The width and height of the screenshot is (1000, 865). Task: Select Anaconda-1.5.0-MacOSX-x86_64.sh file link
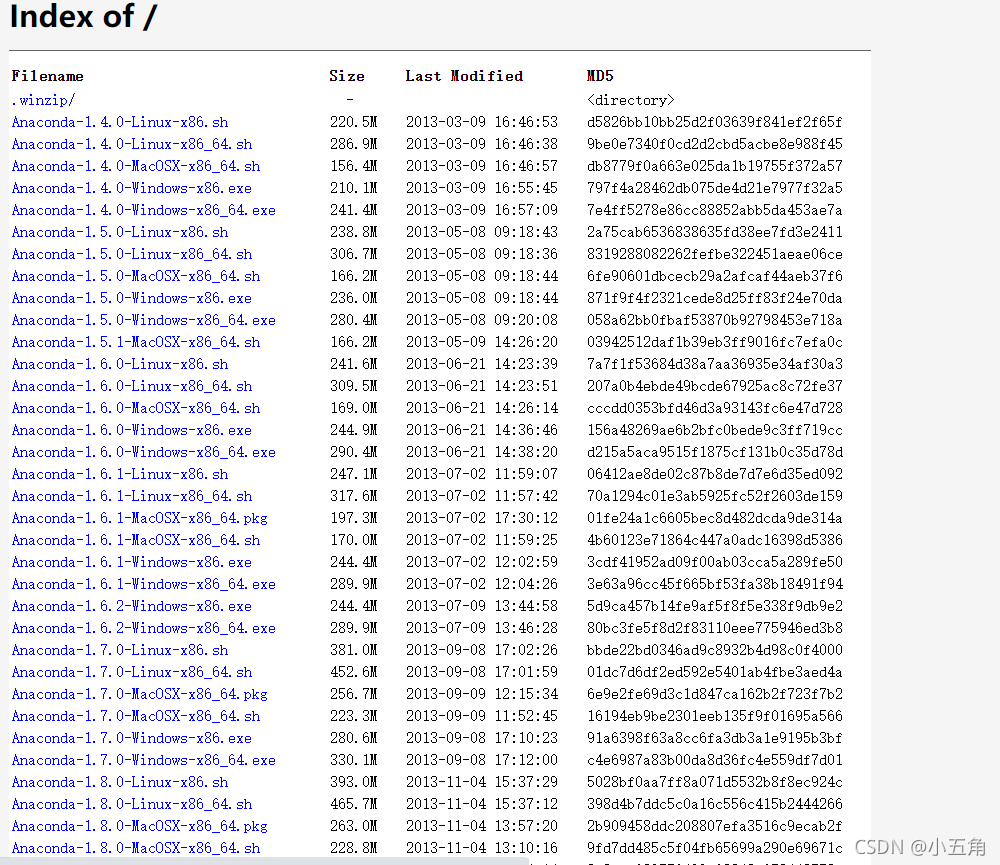pos(136,276)
